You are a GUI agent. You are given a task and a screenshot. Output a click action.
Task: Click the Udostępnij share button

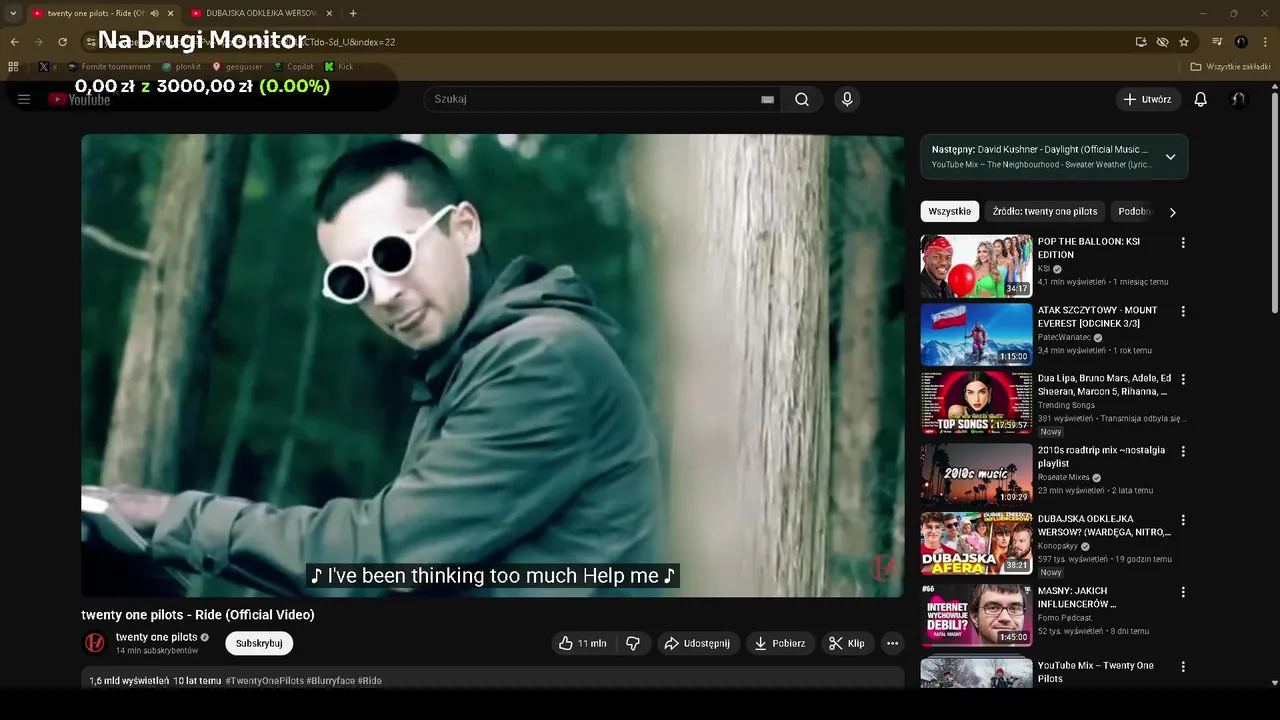[697, 643]
